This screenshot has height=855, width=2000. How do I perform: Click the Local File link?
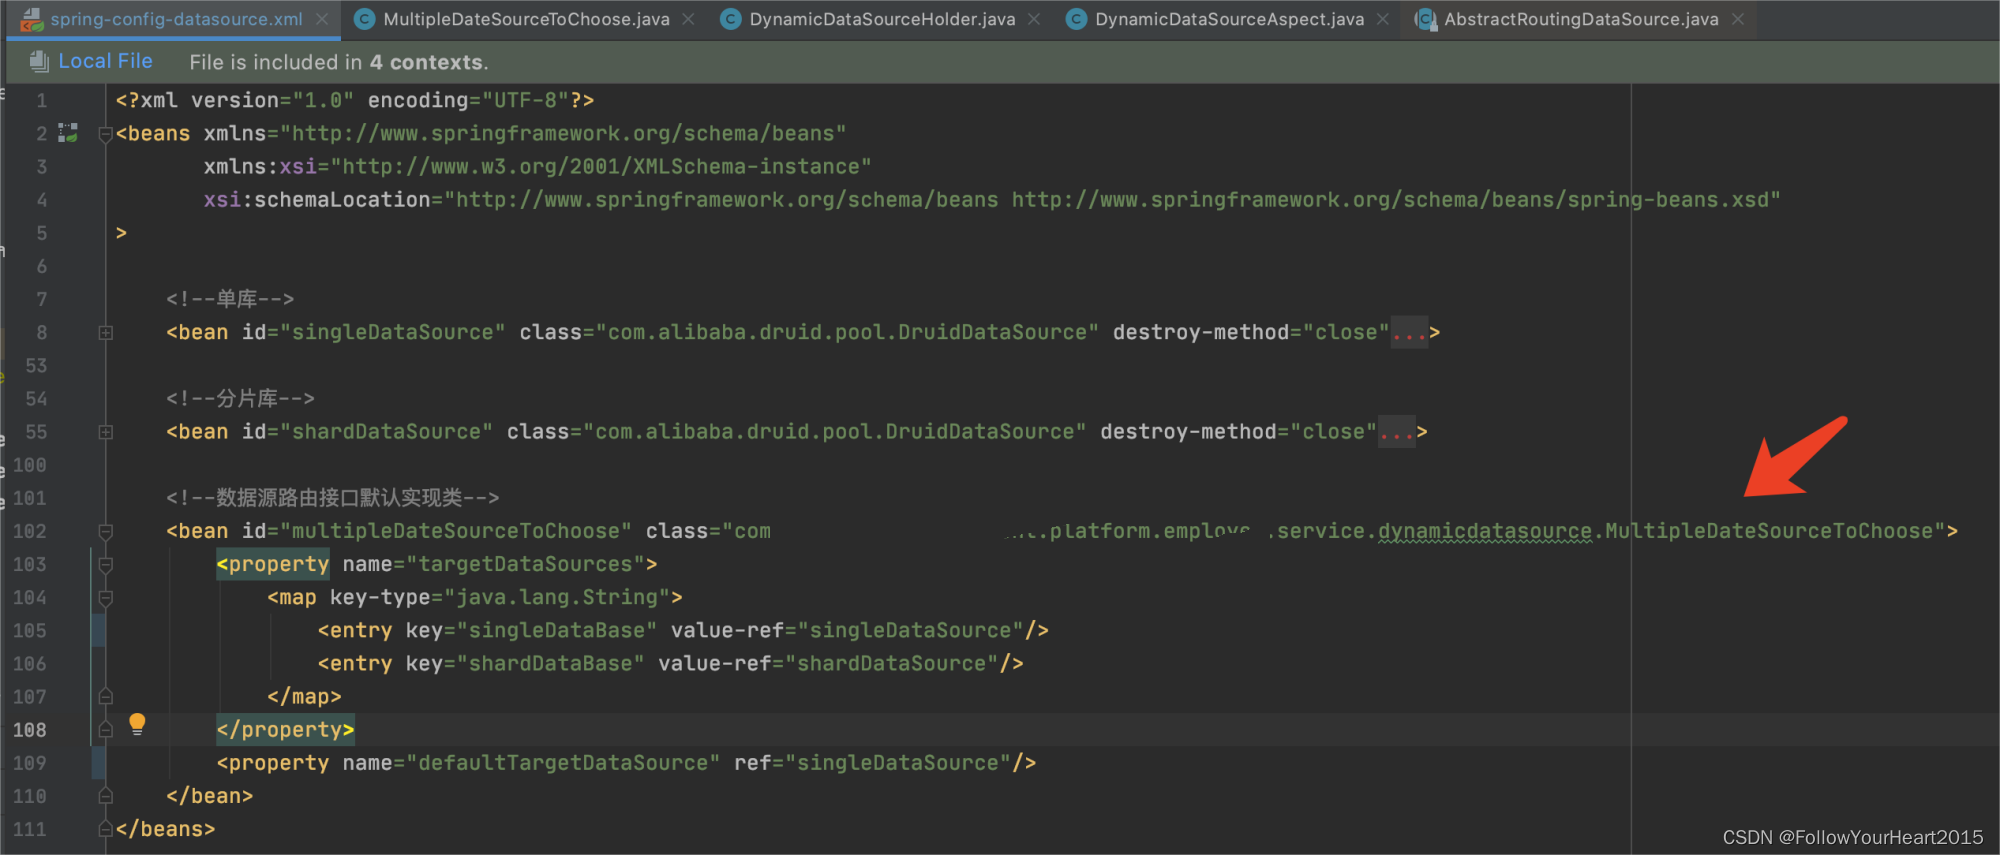click(x=105, y=61)
